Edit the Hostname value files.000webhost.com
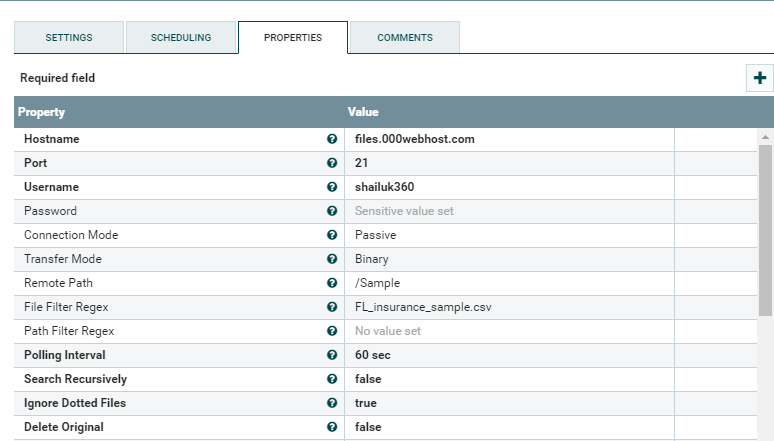The image size is (774, 441). coord(415,139)
